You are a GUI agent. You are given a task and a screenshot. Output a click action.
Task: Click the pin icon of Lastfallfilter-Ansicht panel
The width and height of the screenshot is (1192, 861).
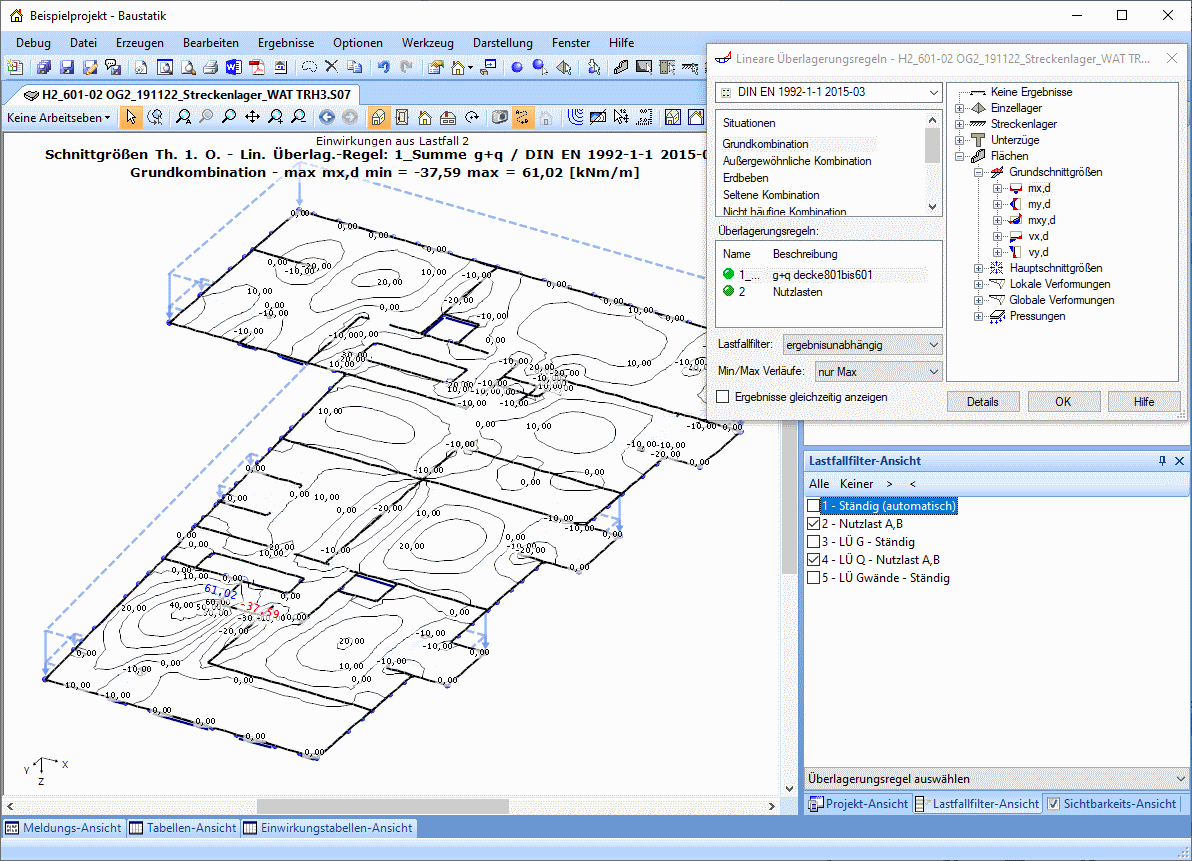coord(1162,461)
